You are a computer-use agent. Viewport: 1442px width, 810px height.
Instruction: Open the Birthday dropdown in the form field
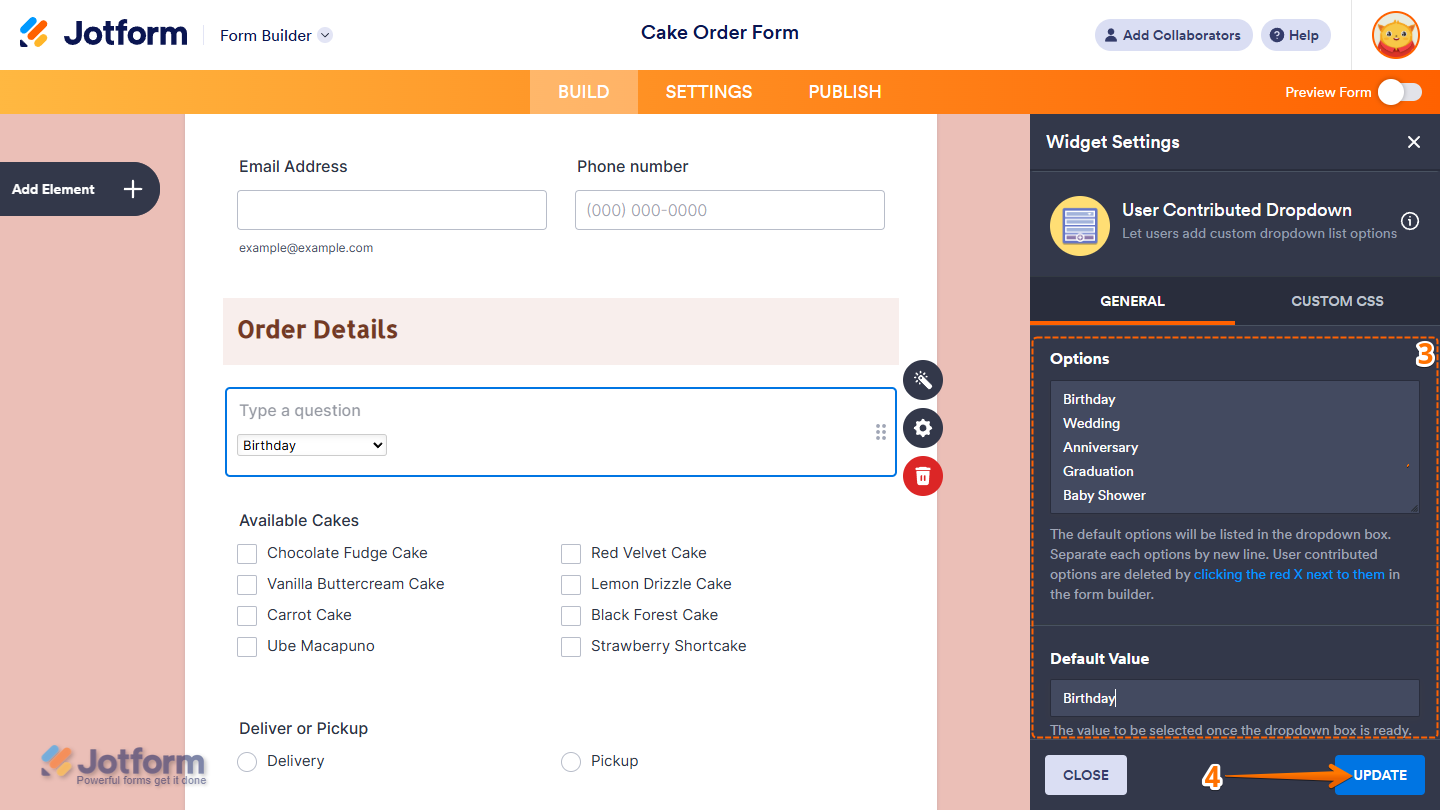pyautogui.click(x=311, y=445)
